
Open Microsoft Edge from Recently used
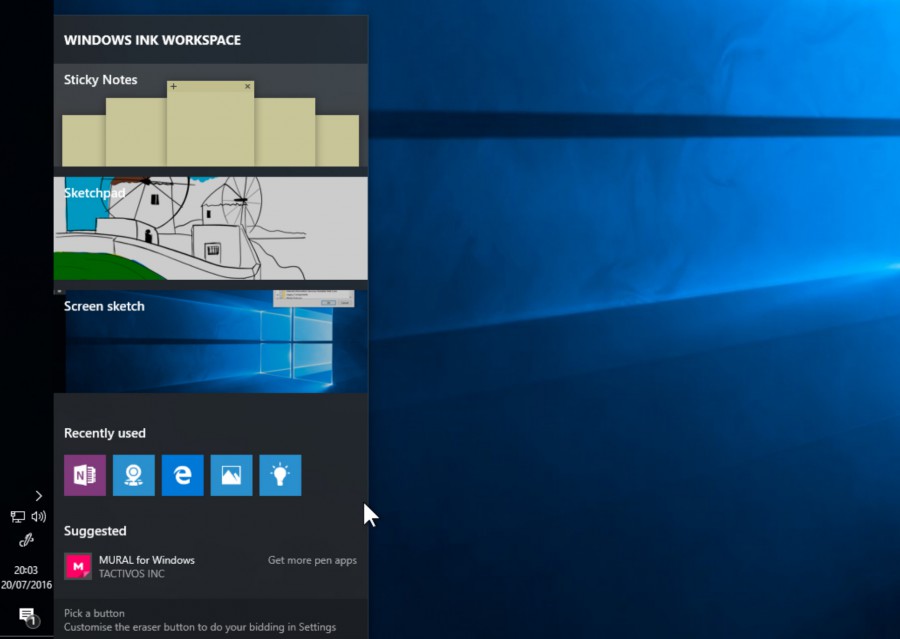pos(182,475)
